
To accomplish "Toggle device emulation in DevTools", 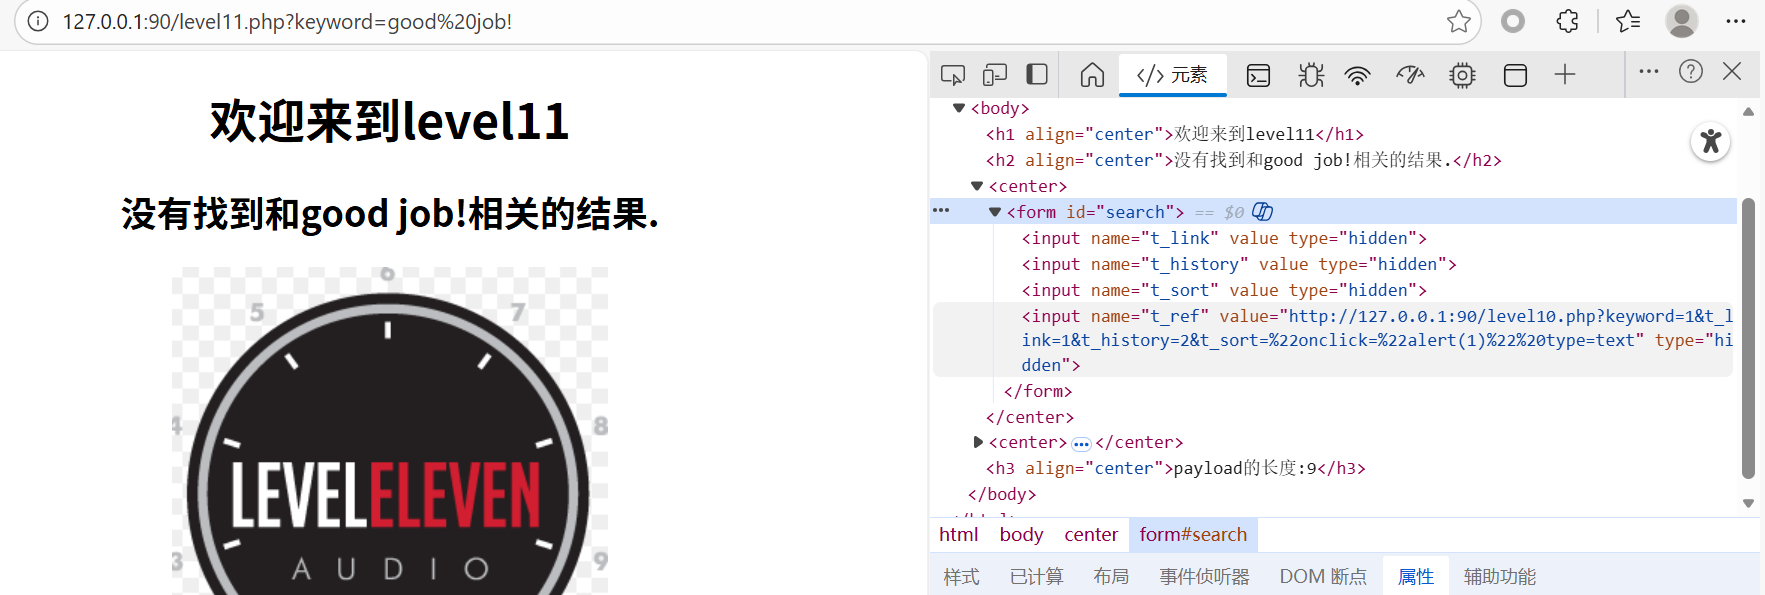I will [995, 75].
